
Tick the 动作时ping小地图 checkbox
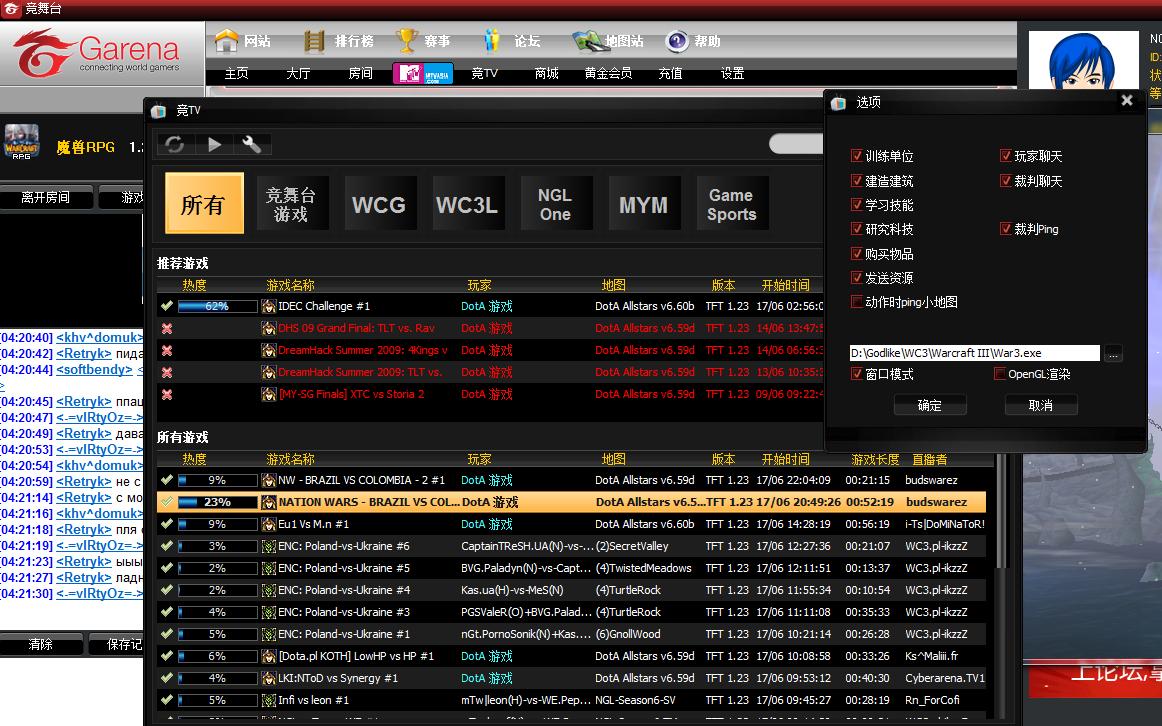coord(856,302)
